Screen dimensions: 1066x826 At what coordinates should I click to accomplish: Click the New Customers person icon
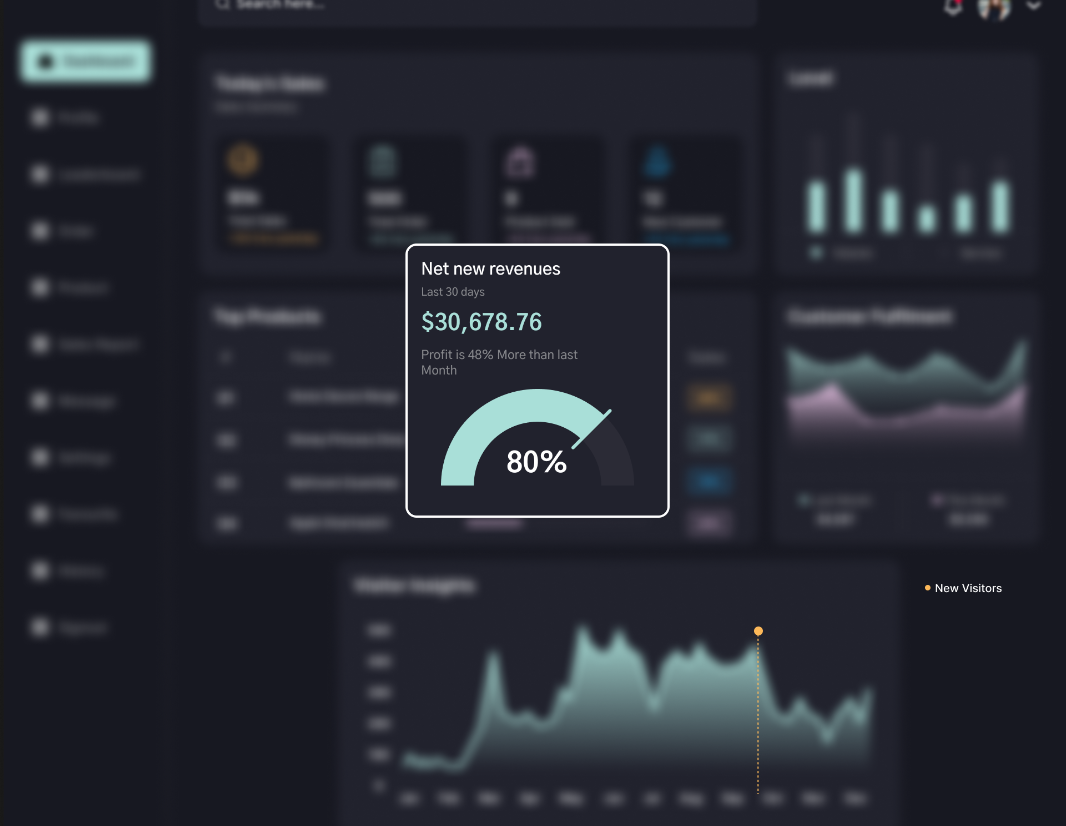pyautogui.click(x=655, y=158)
